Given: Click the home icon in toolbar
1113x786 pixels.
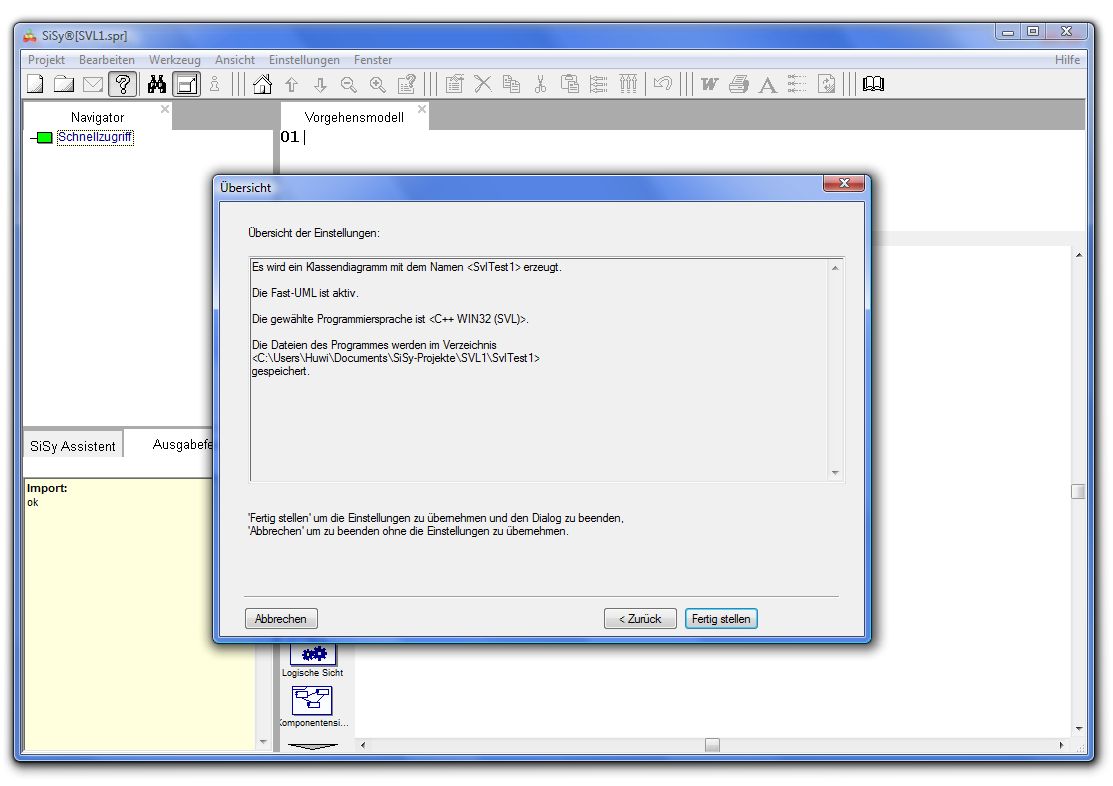Looking at the screenshot, I should [262, 85].
